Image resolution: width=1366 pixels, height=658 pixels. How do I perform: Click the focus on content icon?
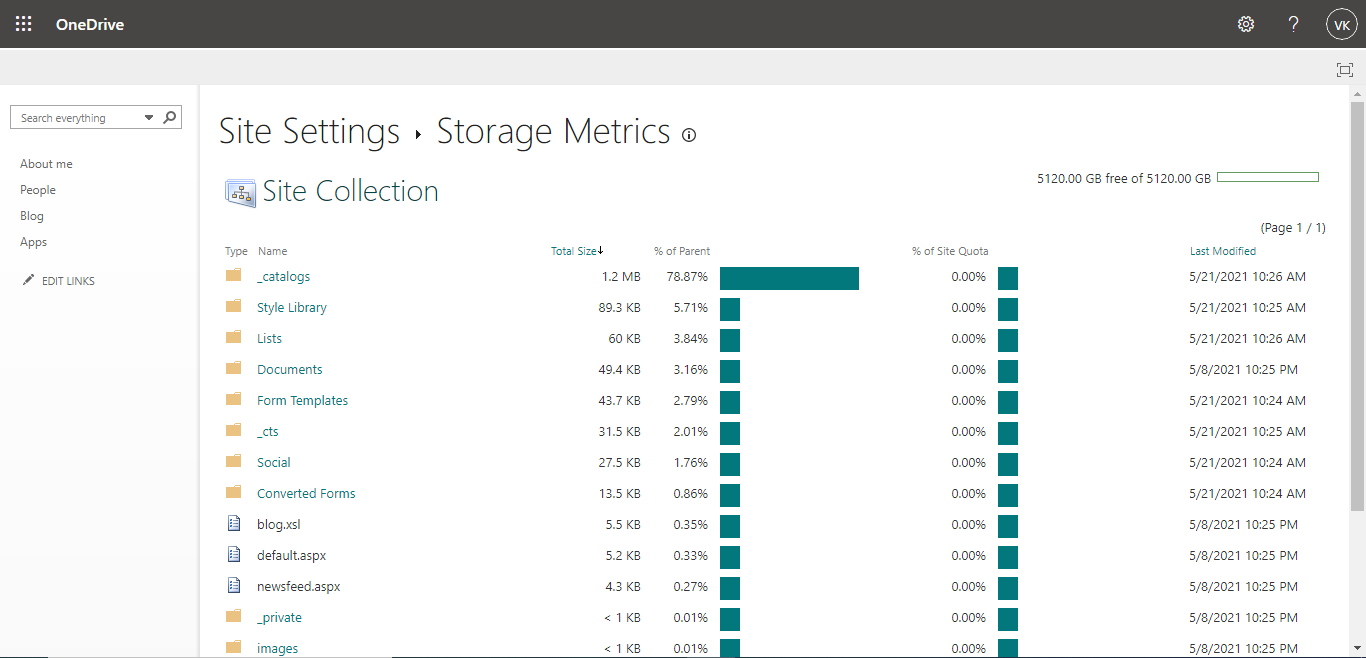tap(1344, 69)
